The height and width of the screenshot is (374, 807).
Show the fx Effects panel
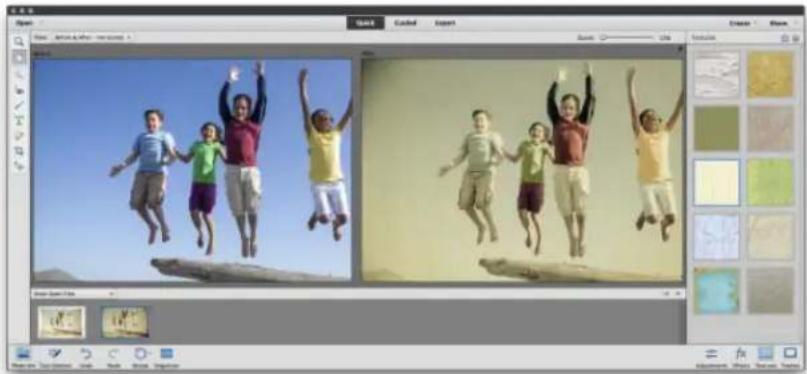coord(741,358)
